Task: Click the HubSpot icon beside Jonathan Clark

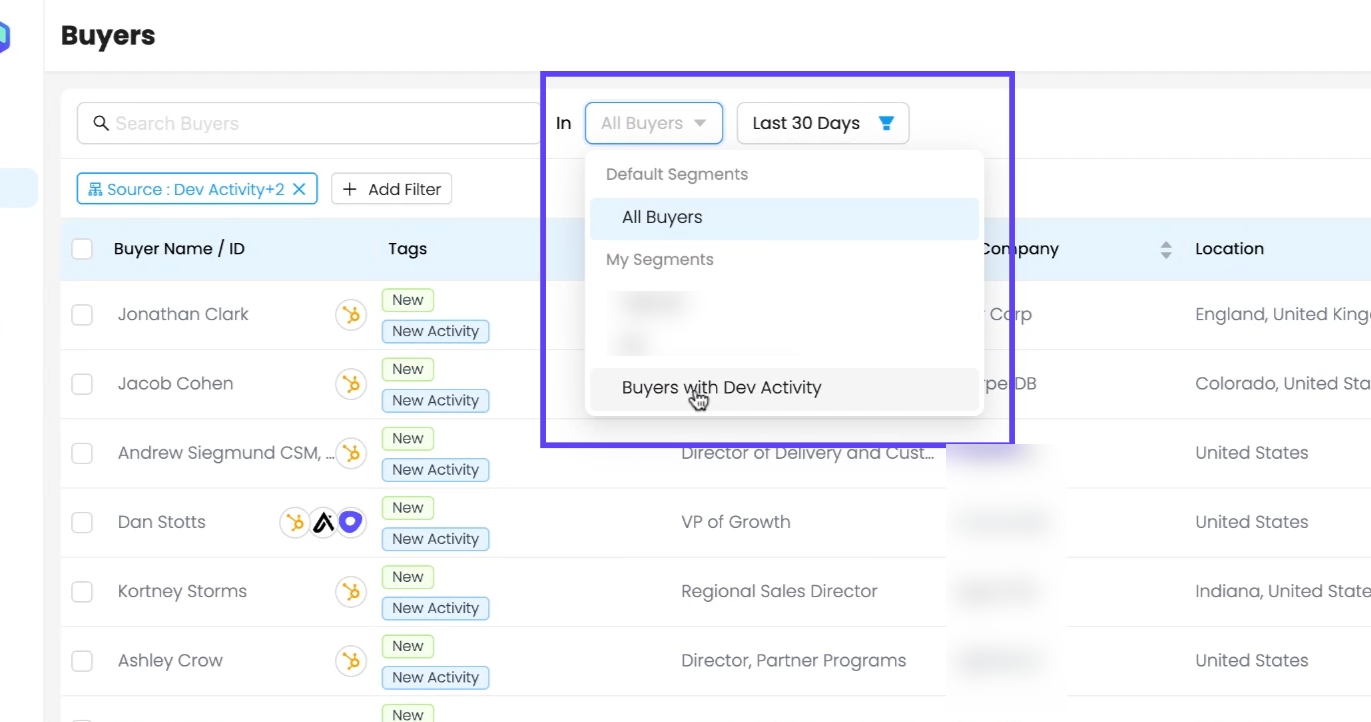Action: [x=350, y=315]
